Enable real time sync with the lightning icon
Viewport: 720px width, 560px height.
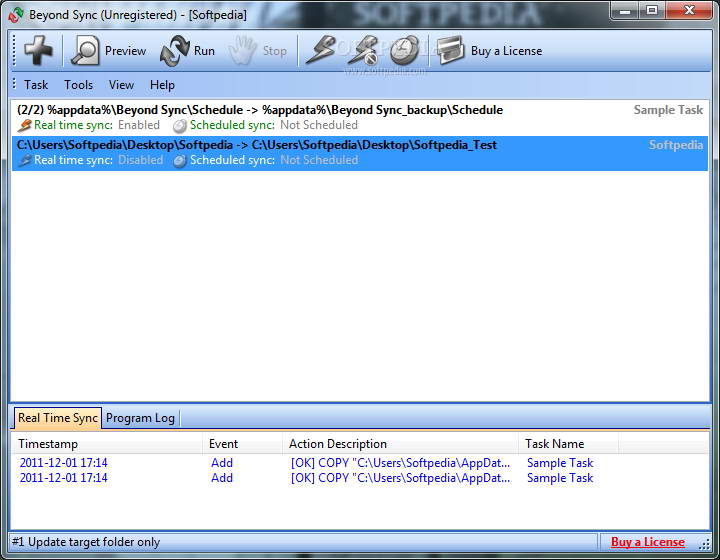pos(321,50)
